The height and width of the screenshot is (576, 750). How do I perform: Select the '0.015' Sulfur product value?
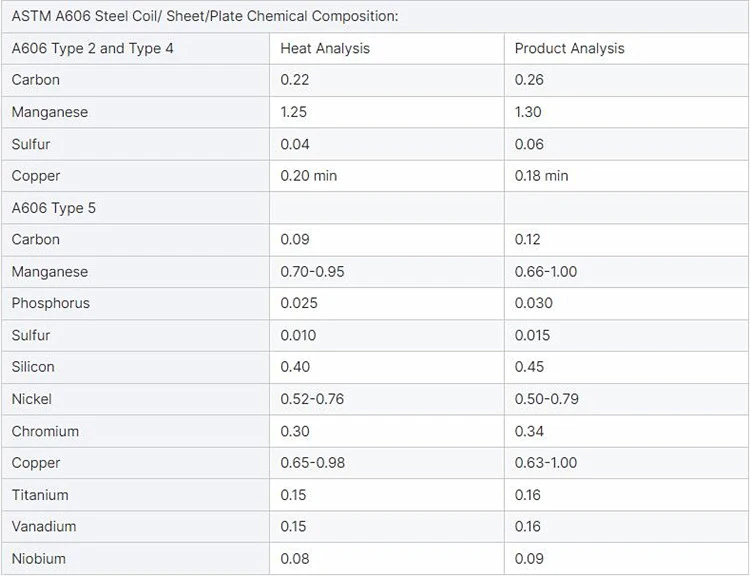pos(532,335)
